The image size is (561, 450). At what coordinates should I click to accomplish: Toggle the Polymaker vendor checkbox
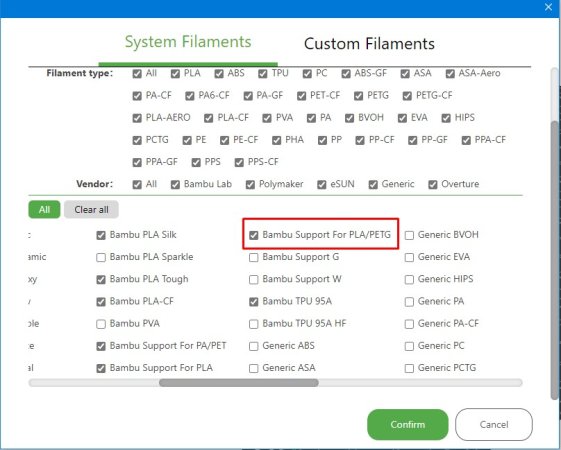click(x=250, y=185)
